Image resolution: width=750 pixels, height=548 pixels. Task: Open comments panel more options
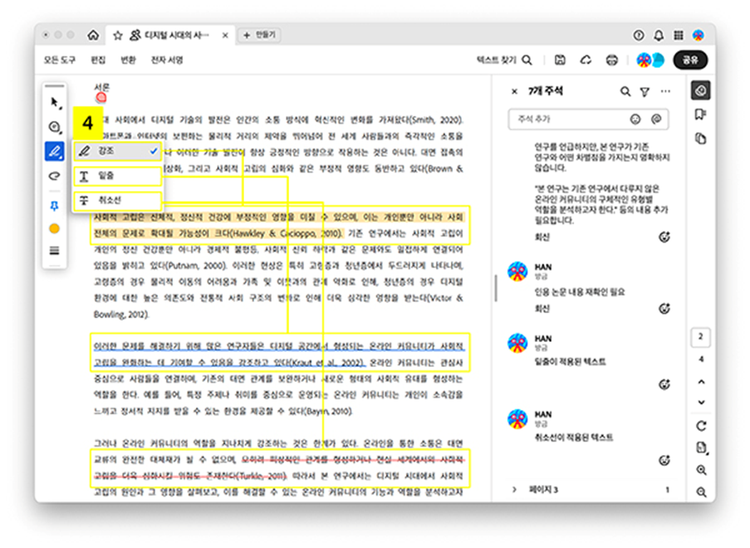(665, 91)
